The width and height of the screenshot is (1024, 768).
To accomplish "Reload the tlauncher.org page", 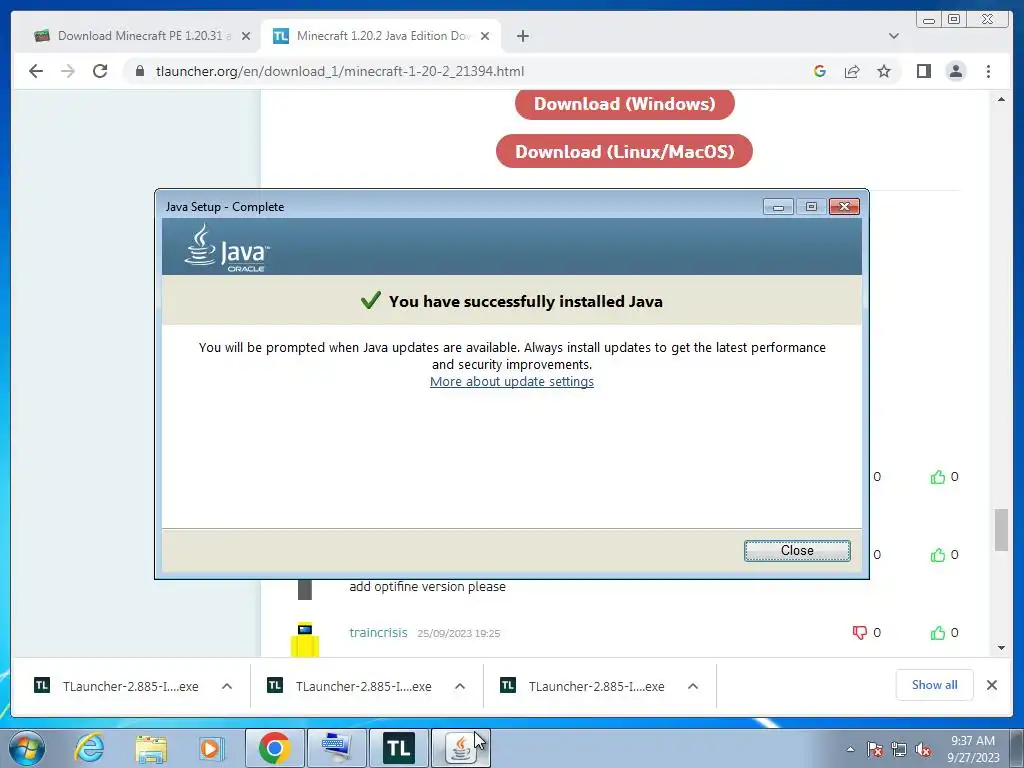I will coord(100,71).
